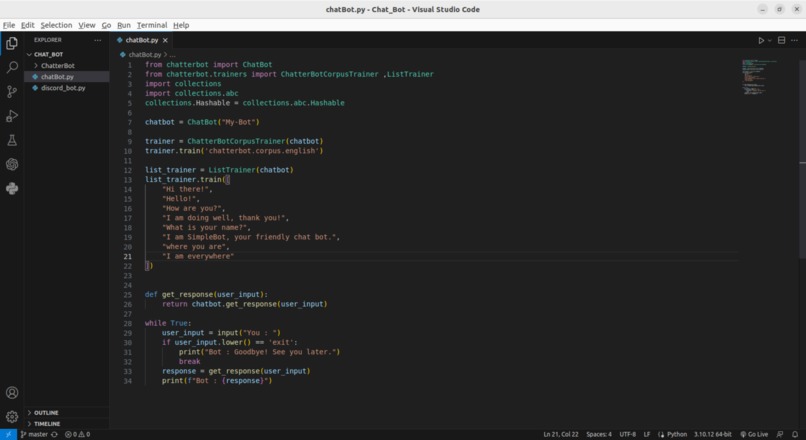The image size is (806, 440).
Task: Open the Terminal menu
Action: point(152,25)
